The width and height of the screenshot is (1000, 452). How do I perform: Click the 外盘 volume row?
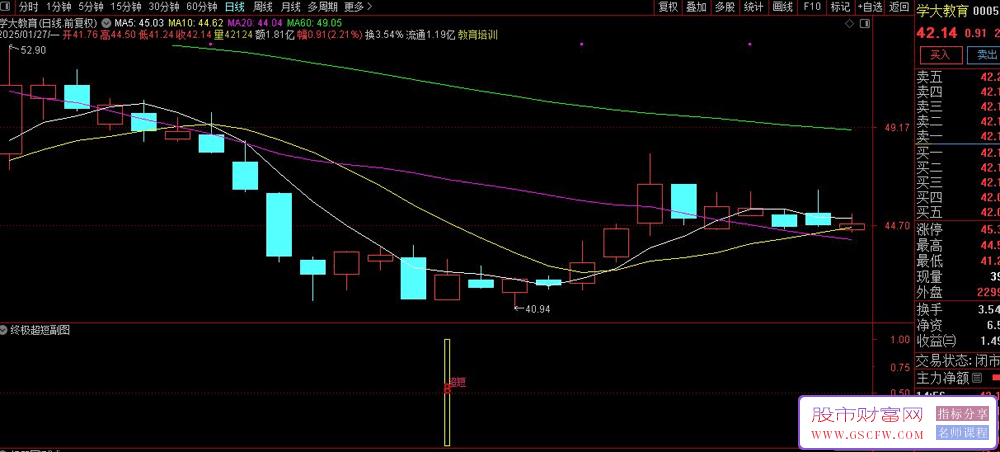[957, 293]
